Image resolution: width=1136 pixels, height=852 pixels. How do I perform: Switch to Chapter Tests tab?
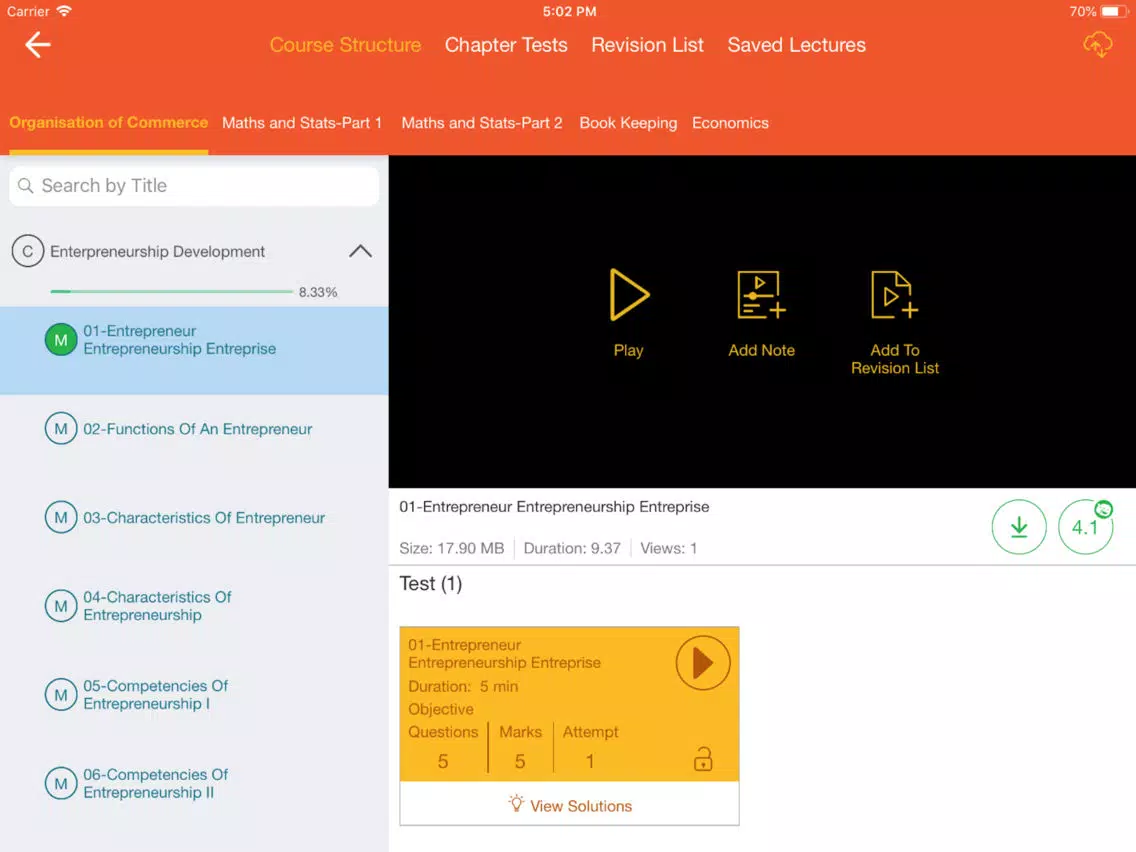click(506, 45)
